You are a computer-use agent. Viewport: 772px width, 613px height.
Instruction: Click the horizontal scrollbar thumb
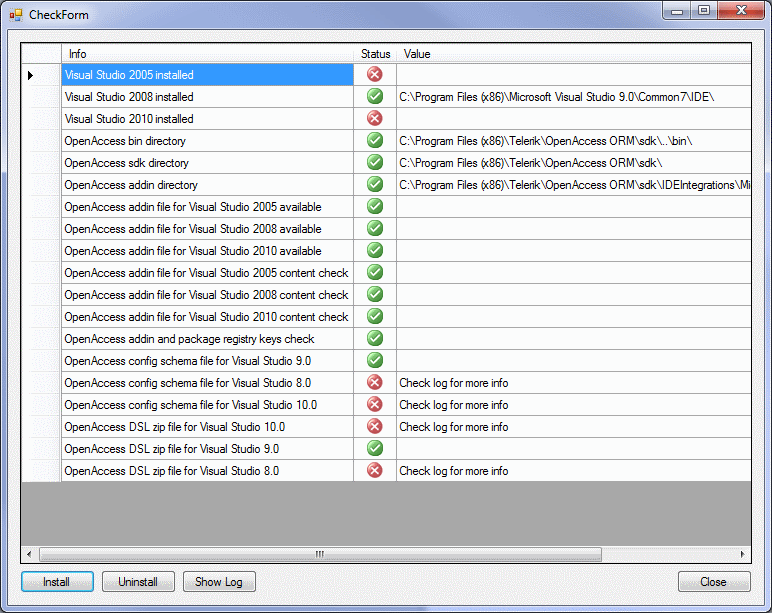[x=320, y=554]
